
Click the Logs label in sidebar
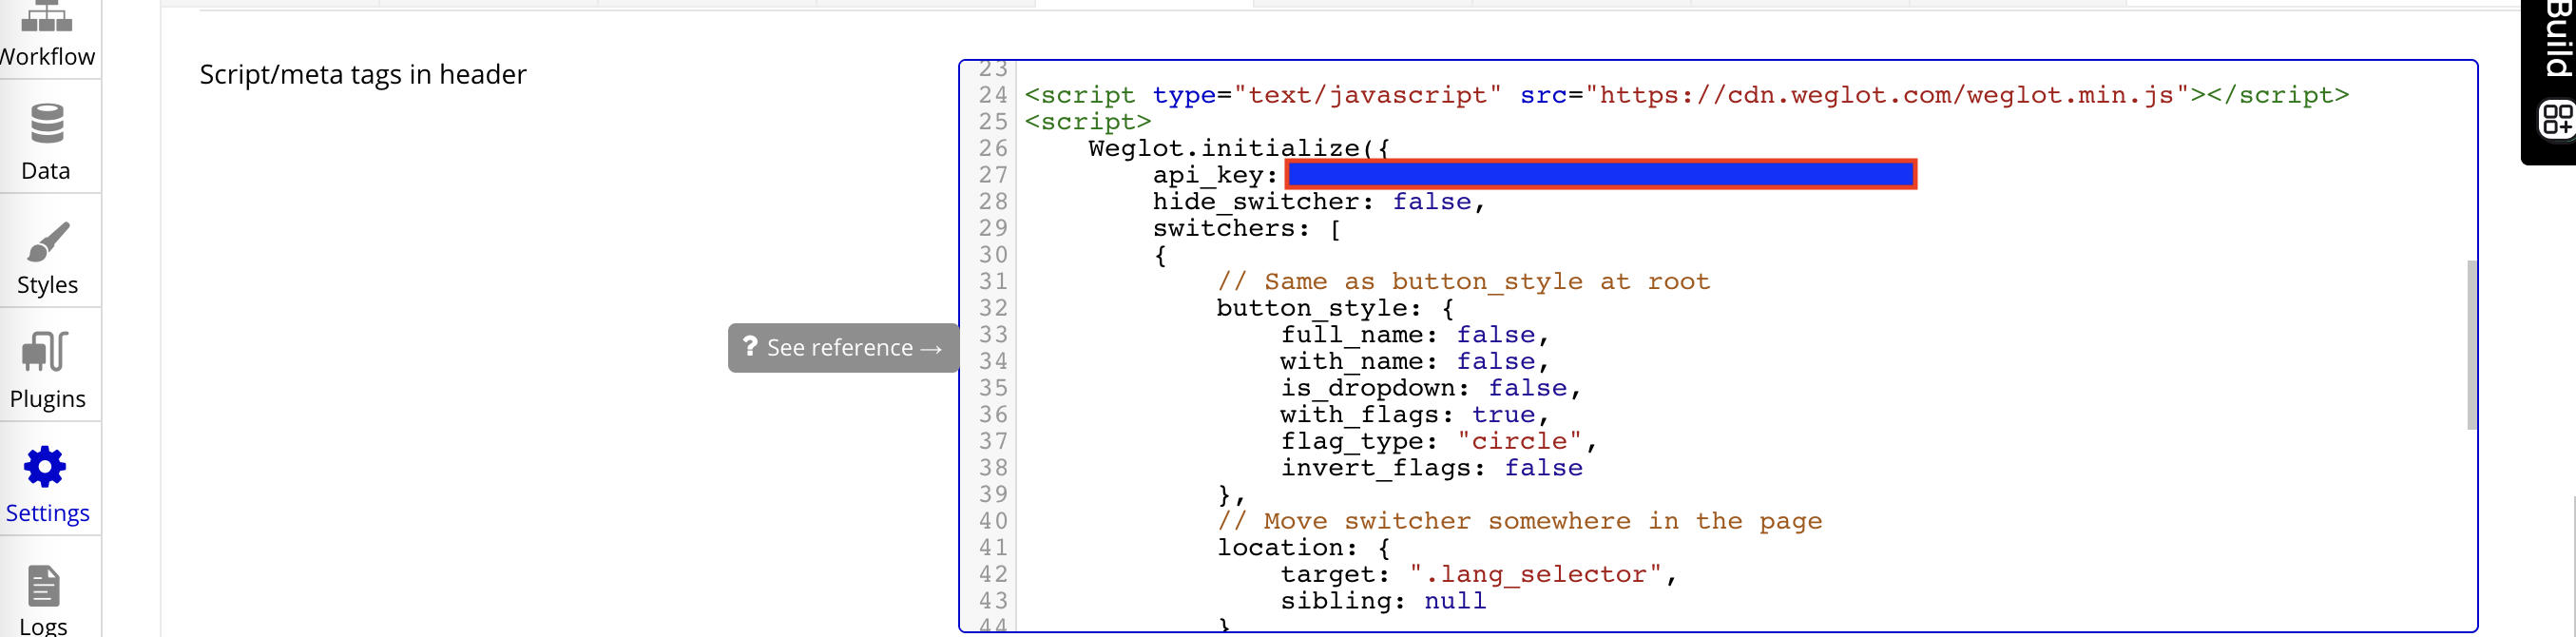(x=44, y=626)
